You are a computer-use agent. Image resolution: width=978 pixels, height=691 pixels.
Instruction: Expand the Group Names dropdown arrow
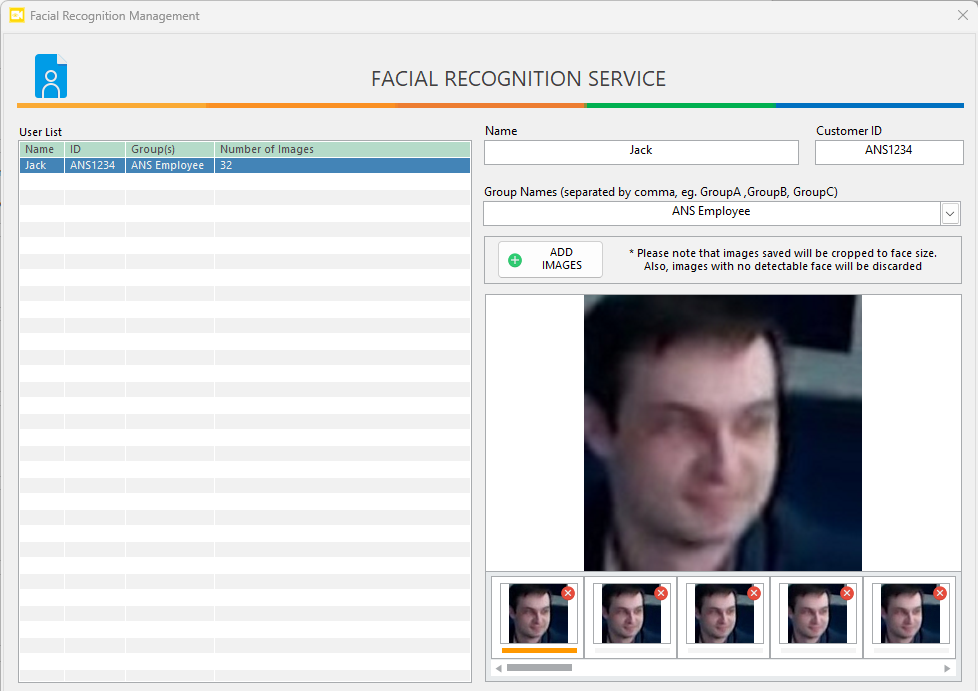tap(950, 213)
